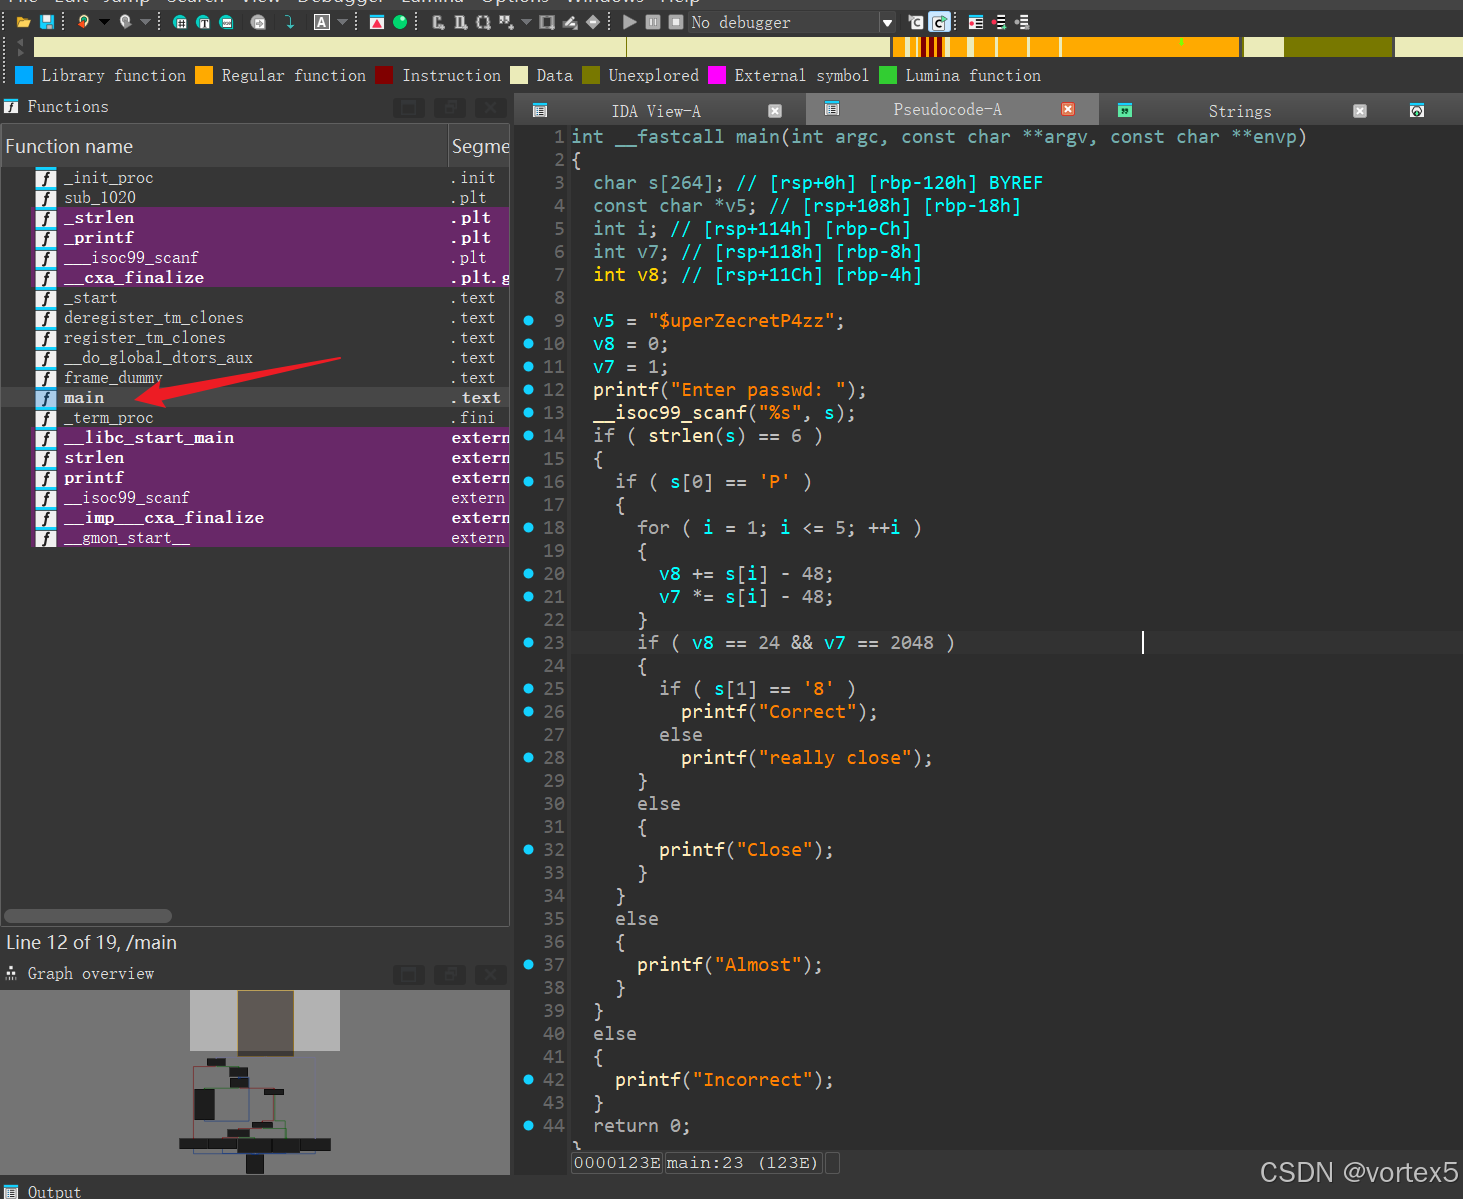Select the sub_1020 function row
Screen dimensions: 1463x1199
(x=256, y=198)
